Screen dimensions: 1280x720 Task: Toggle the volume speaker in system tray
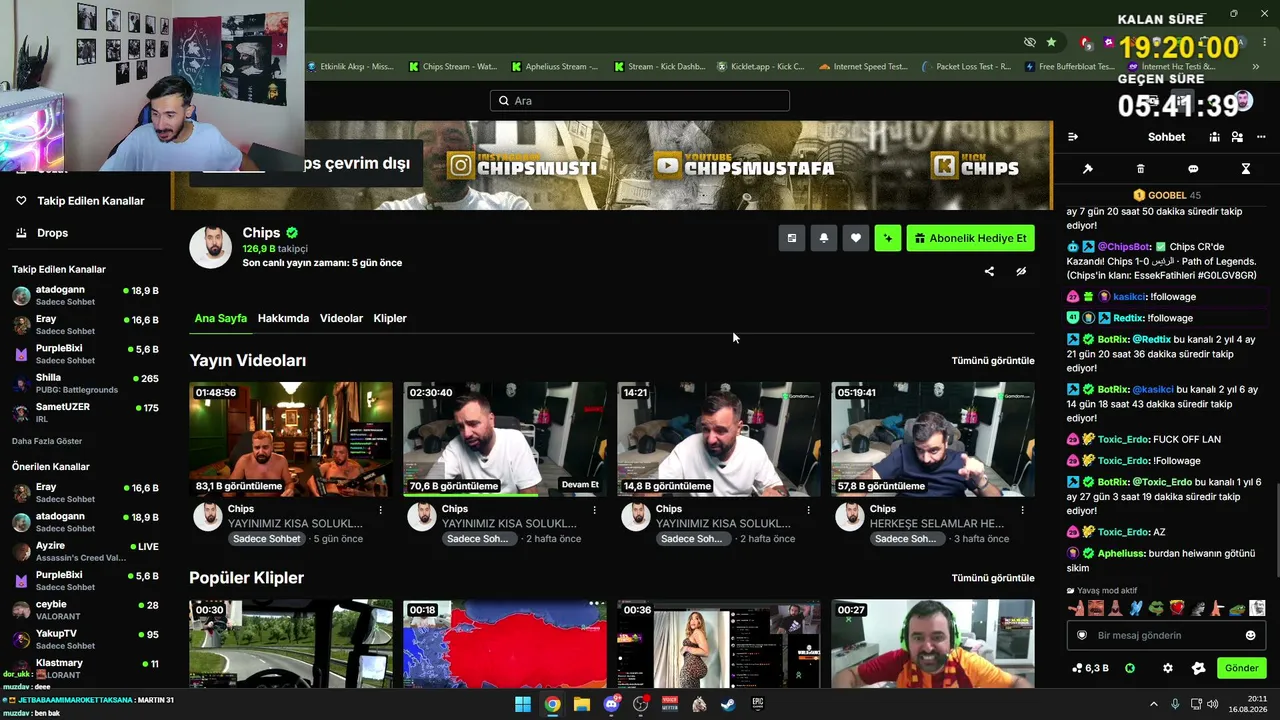click(x=1212, y=704)
